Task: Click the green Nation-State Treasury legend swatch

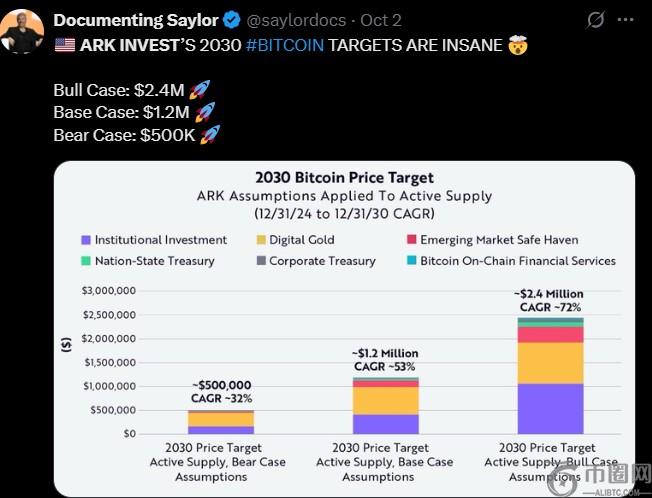Action: (x=87, y=261)
